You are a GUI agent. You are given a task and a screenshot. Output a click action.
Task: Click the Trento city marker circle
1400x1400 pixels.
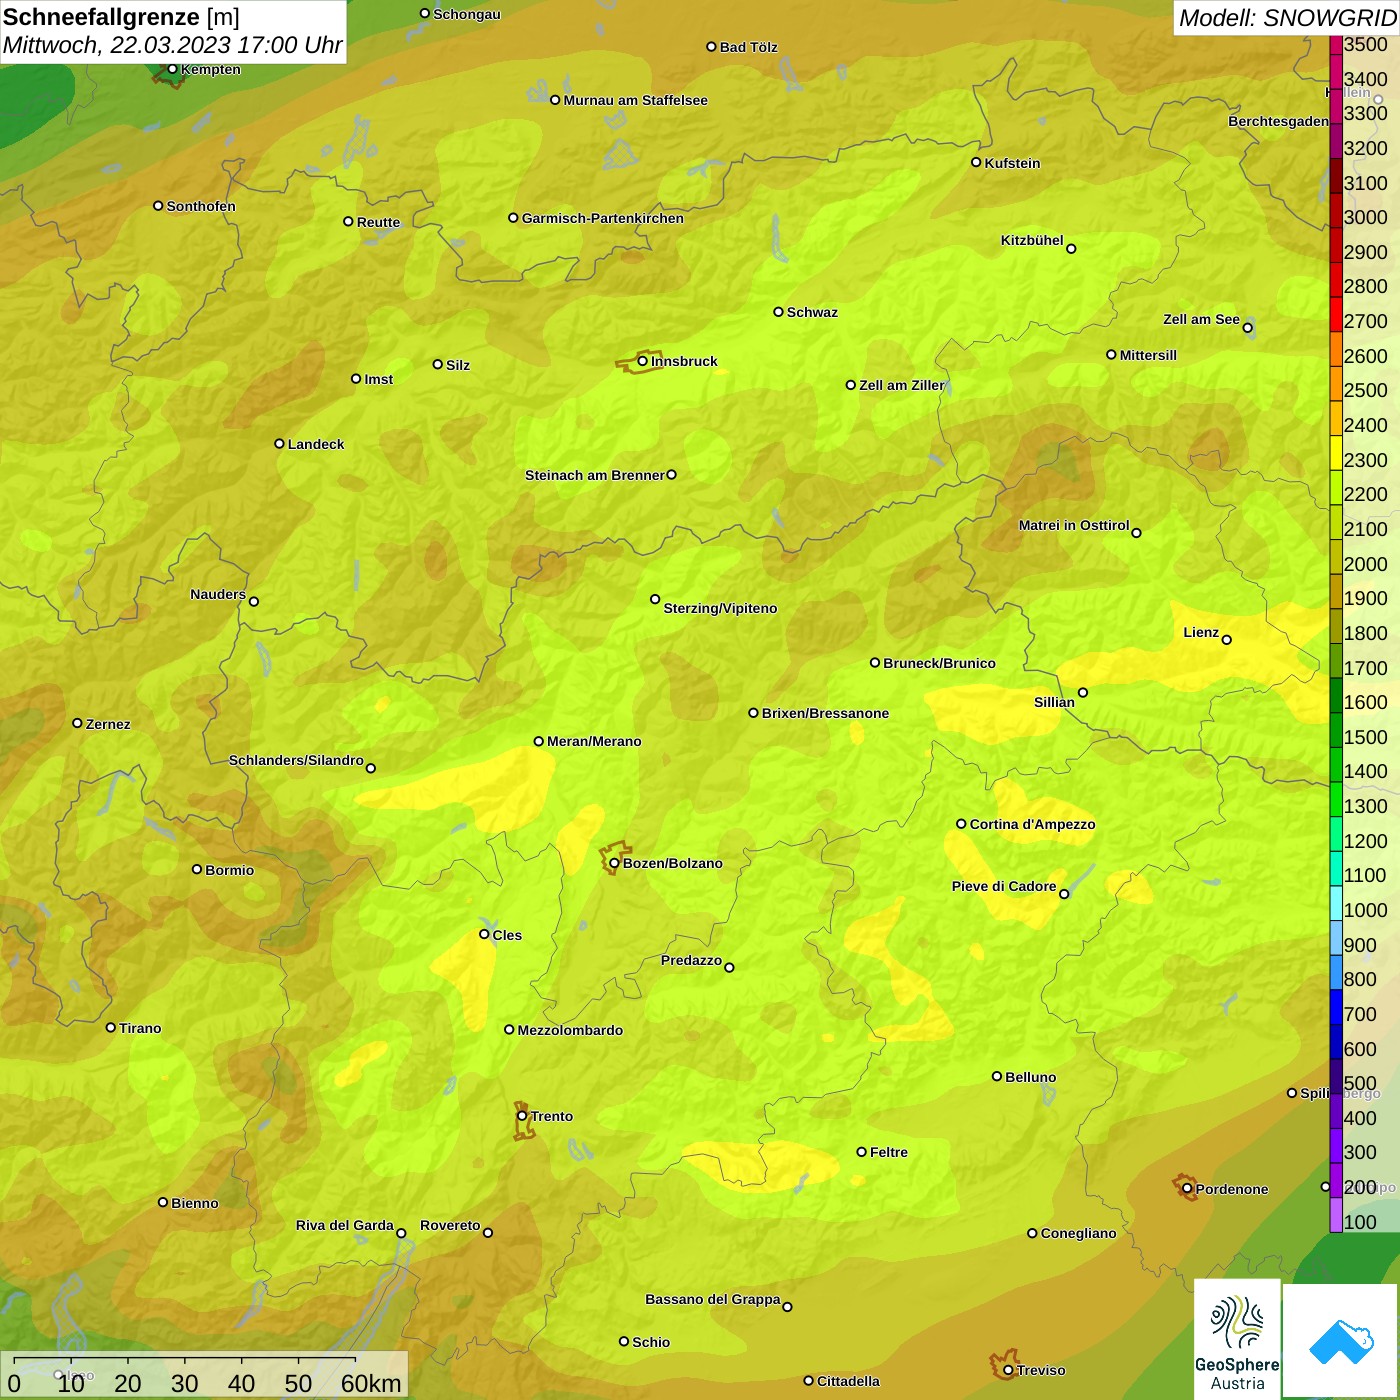pos(522,1116)
